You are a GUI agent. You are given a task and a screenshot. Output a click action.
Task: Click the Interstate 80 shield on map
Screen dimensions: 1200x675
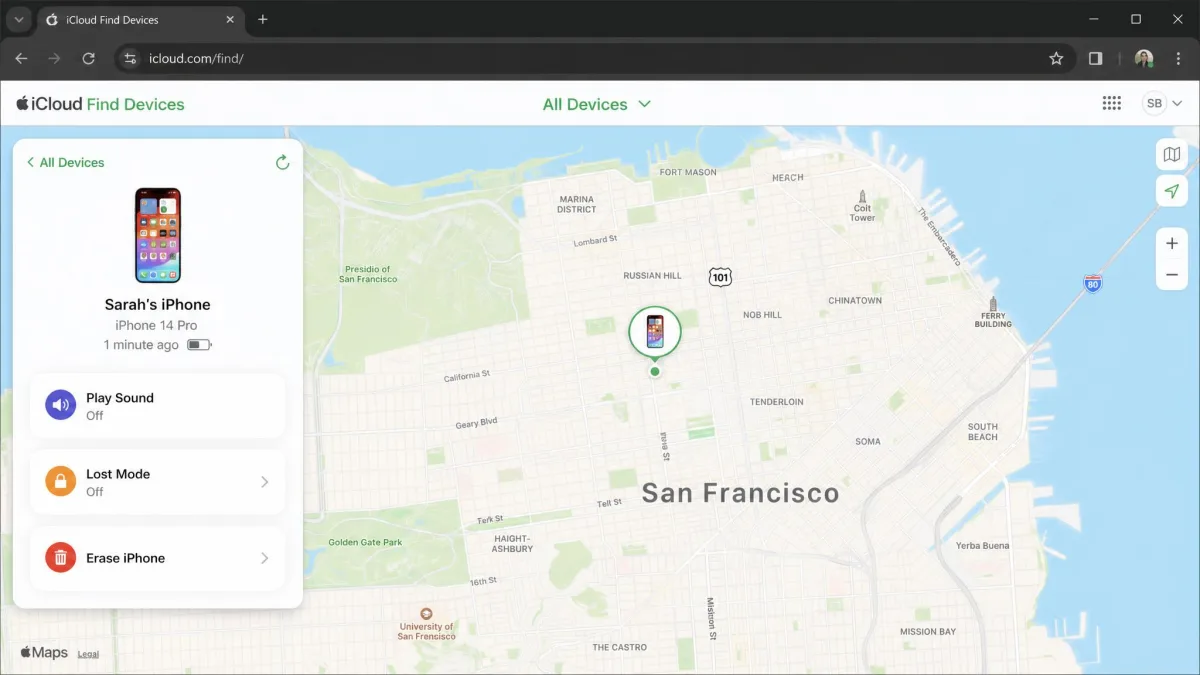[1093, 283]
